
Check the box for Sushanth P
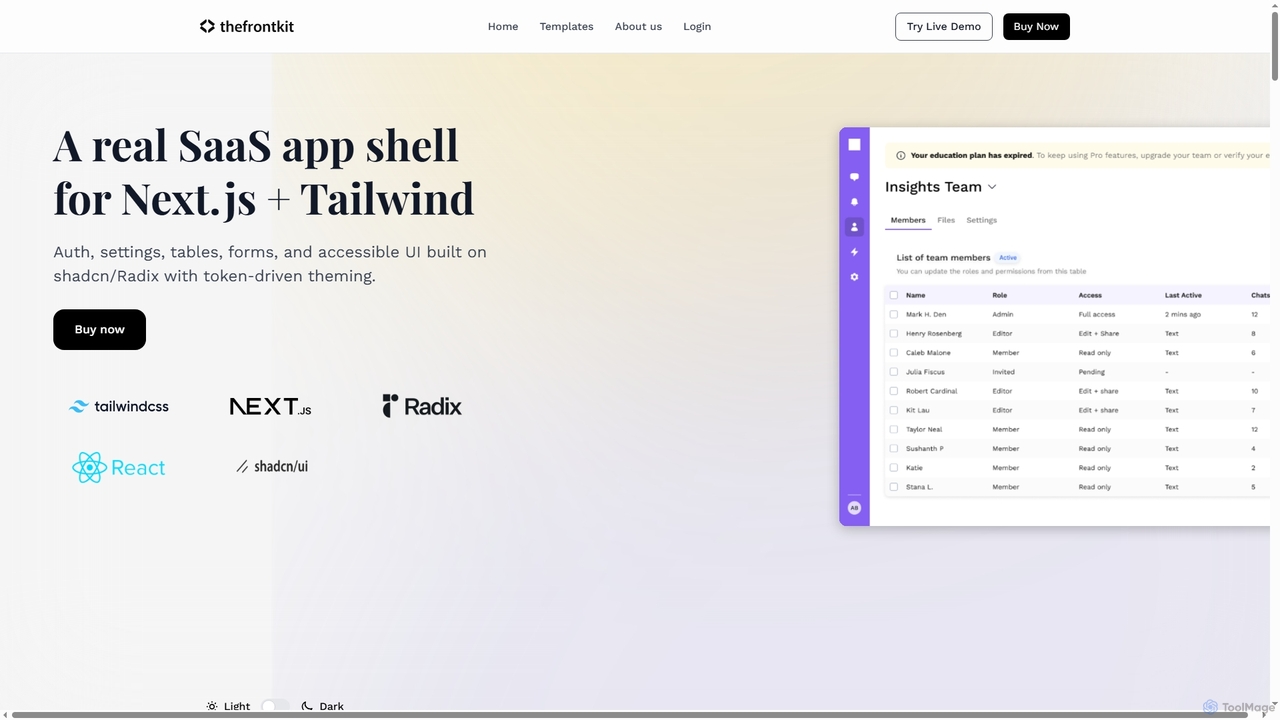(x=894, y=449)
